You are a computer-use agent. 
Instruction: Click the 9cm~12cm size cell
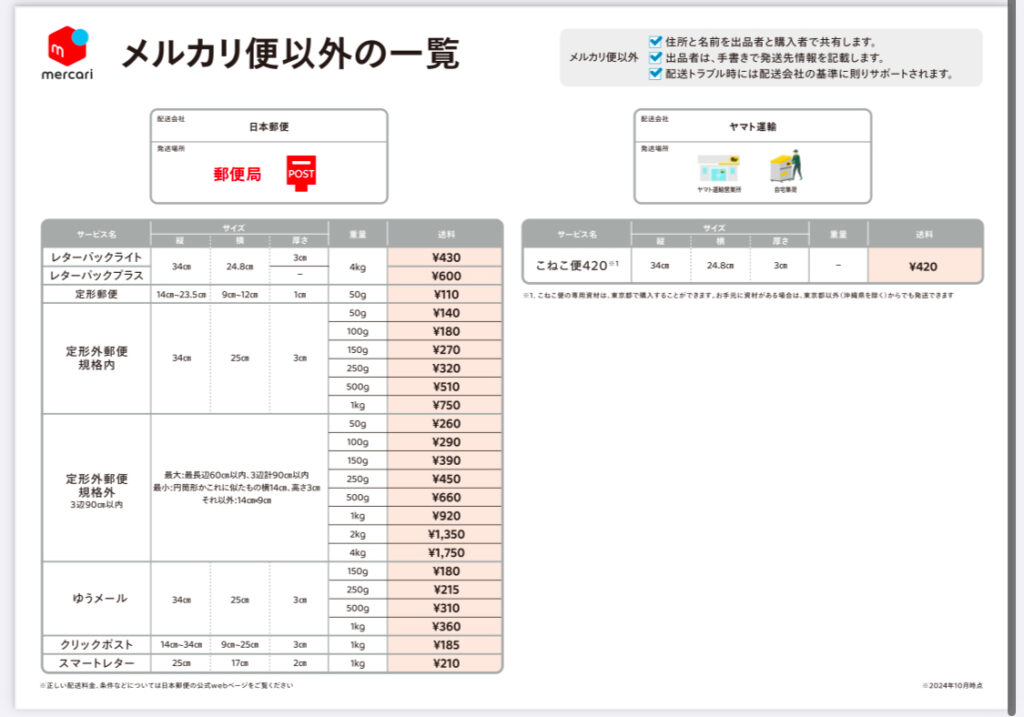pyautogui.click(x=240, y=294)
